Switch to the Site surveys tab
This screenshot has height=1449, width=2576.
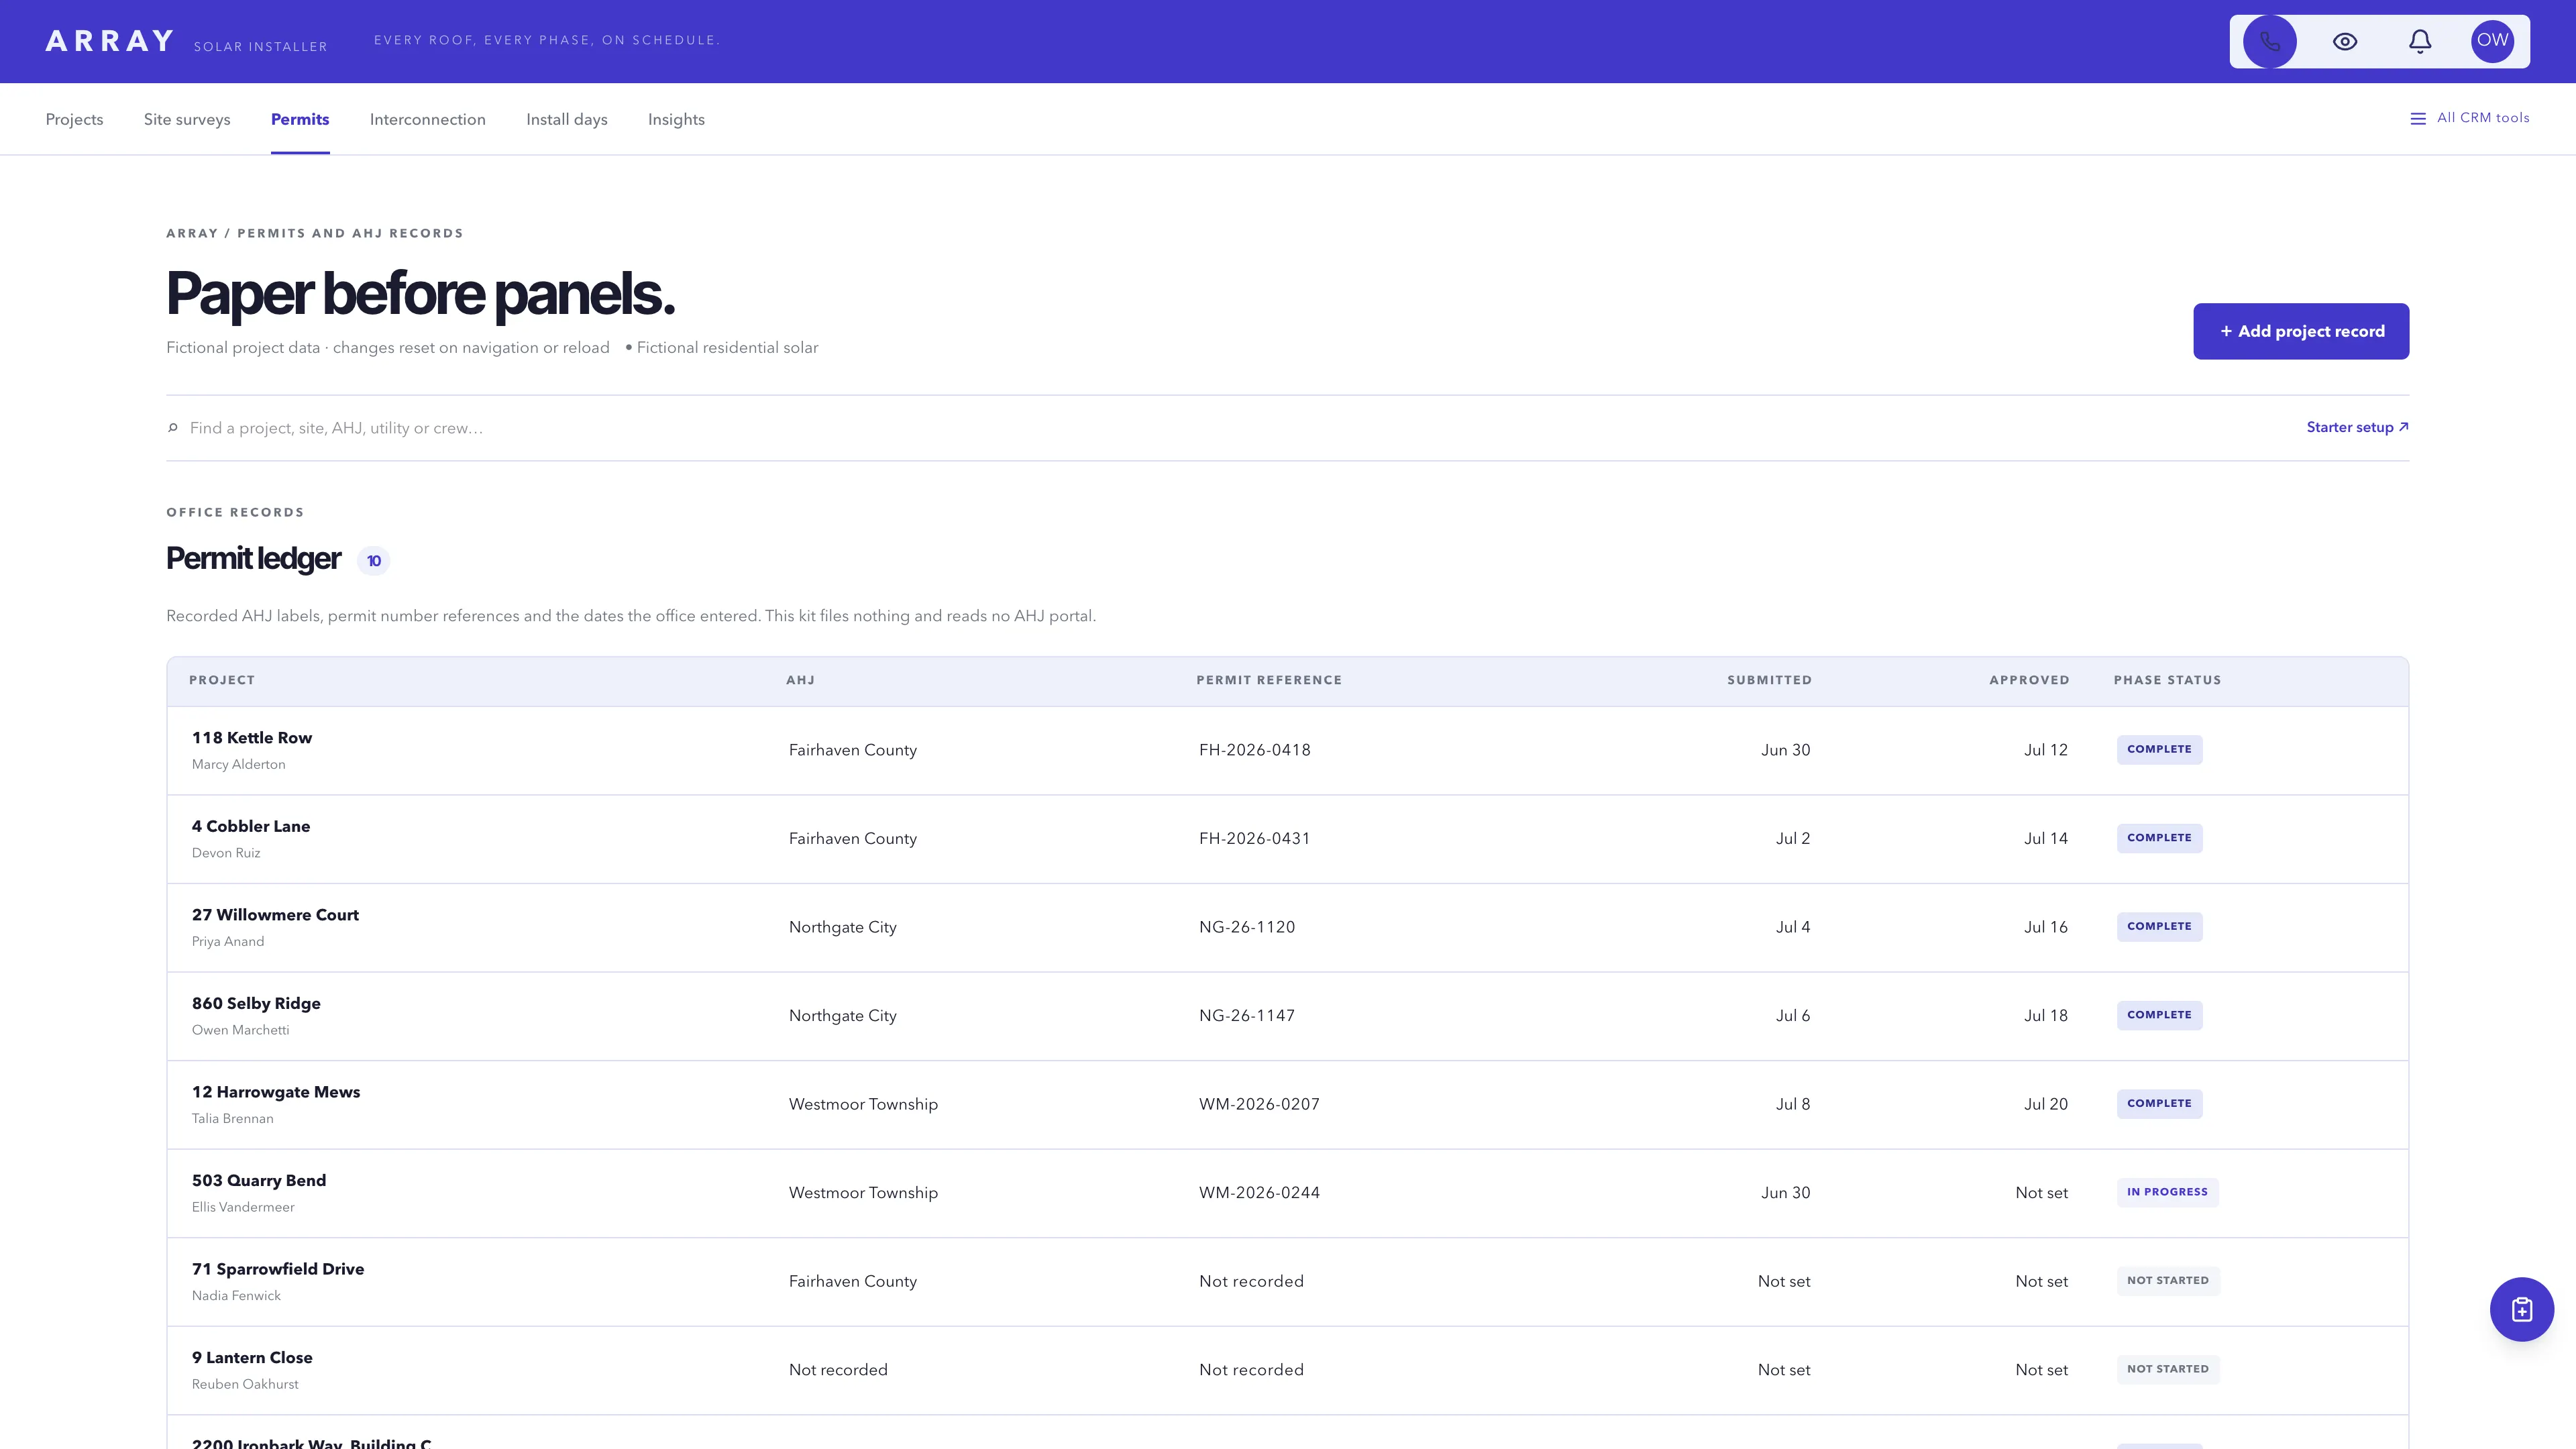[x=187, y=119]
